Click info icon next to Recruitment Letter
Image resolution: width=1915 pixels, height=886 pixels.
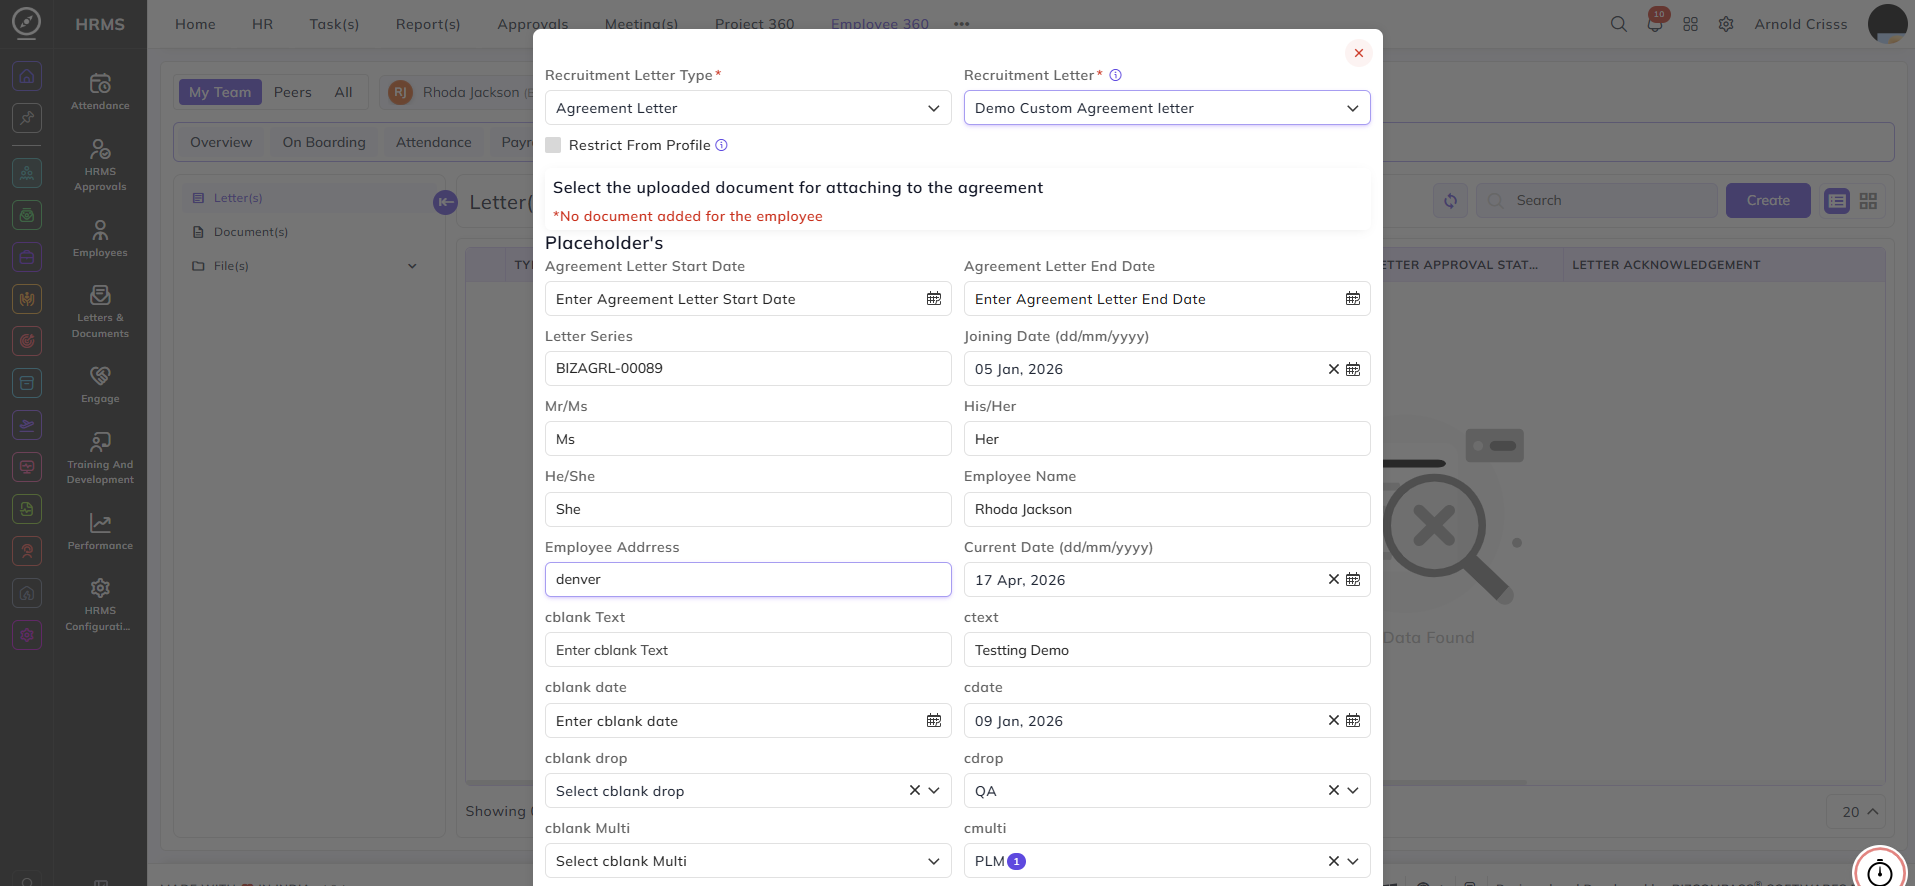click(x=1115, y=75)
